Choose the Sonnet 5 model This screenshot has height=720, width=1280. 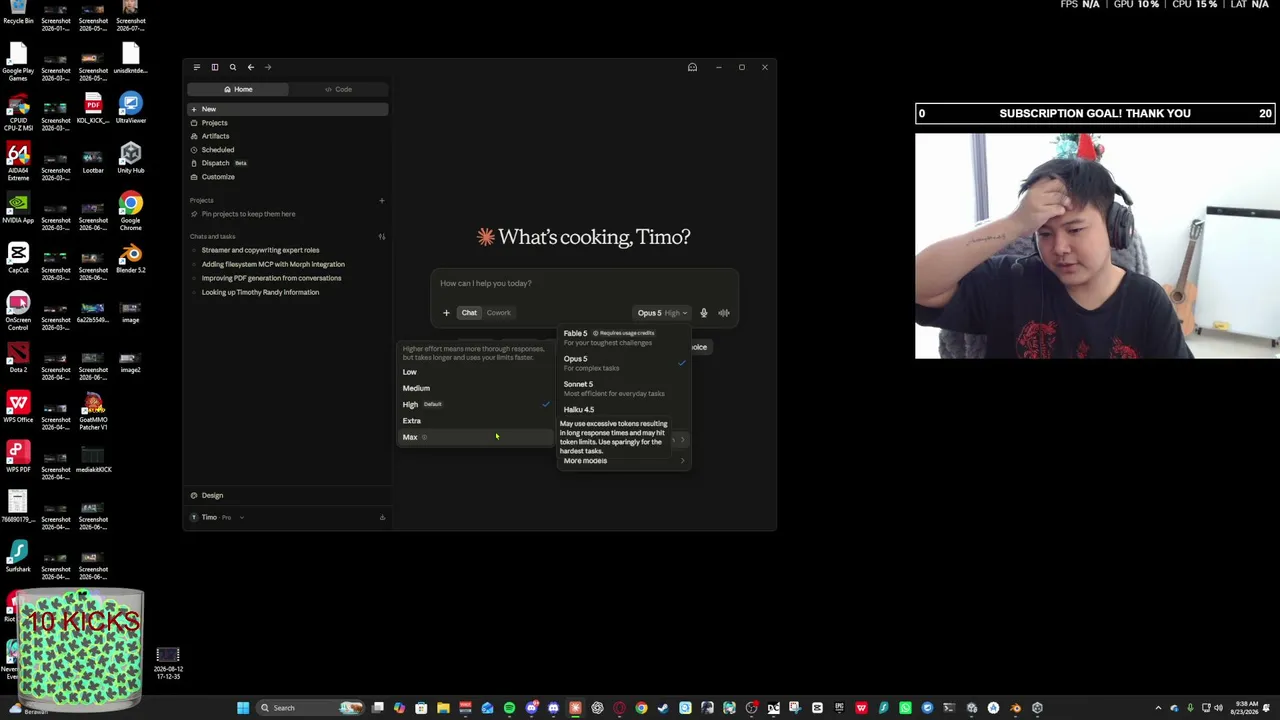click(x=624, y=388)
